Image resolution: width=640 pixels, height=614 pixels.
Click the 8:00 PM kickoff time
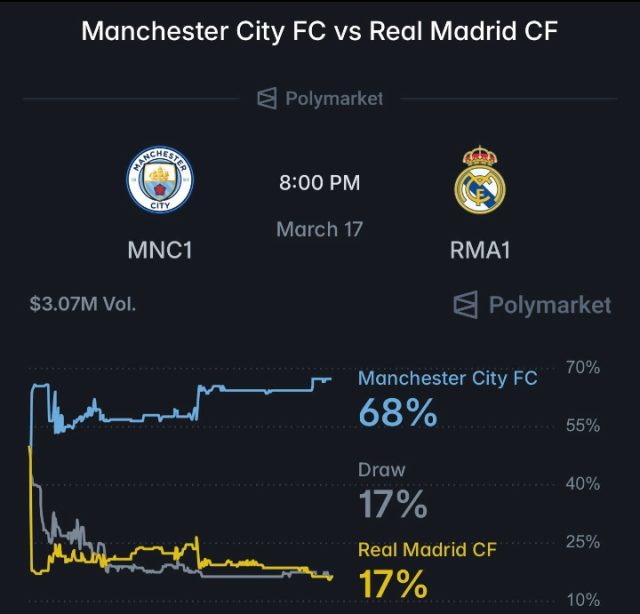[319, 183]
